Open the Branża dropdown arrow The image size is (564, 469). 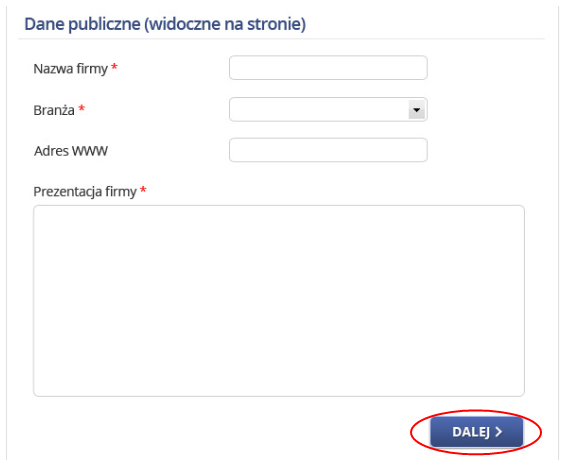pos(417,109)
